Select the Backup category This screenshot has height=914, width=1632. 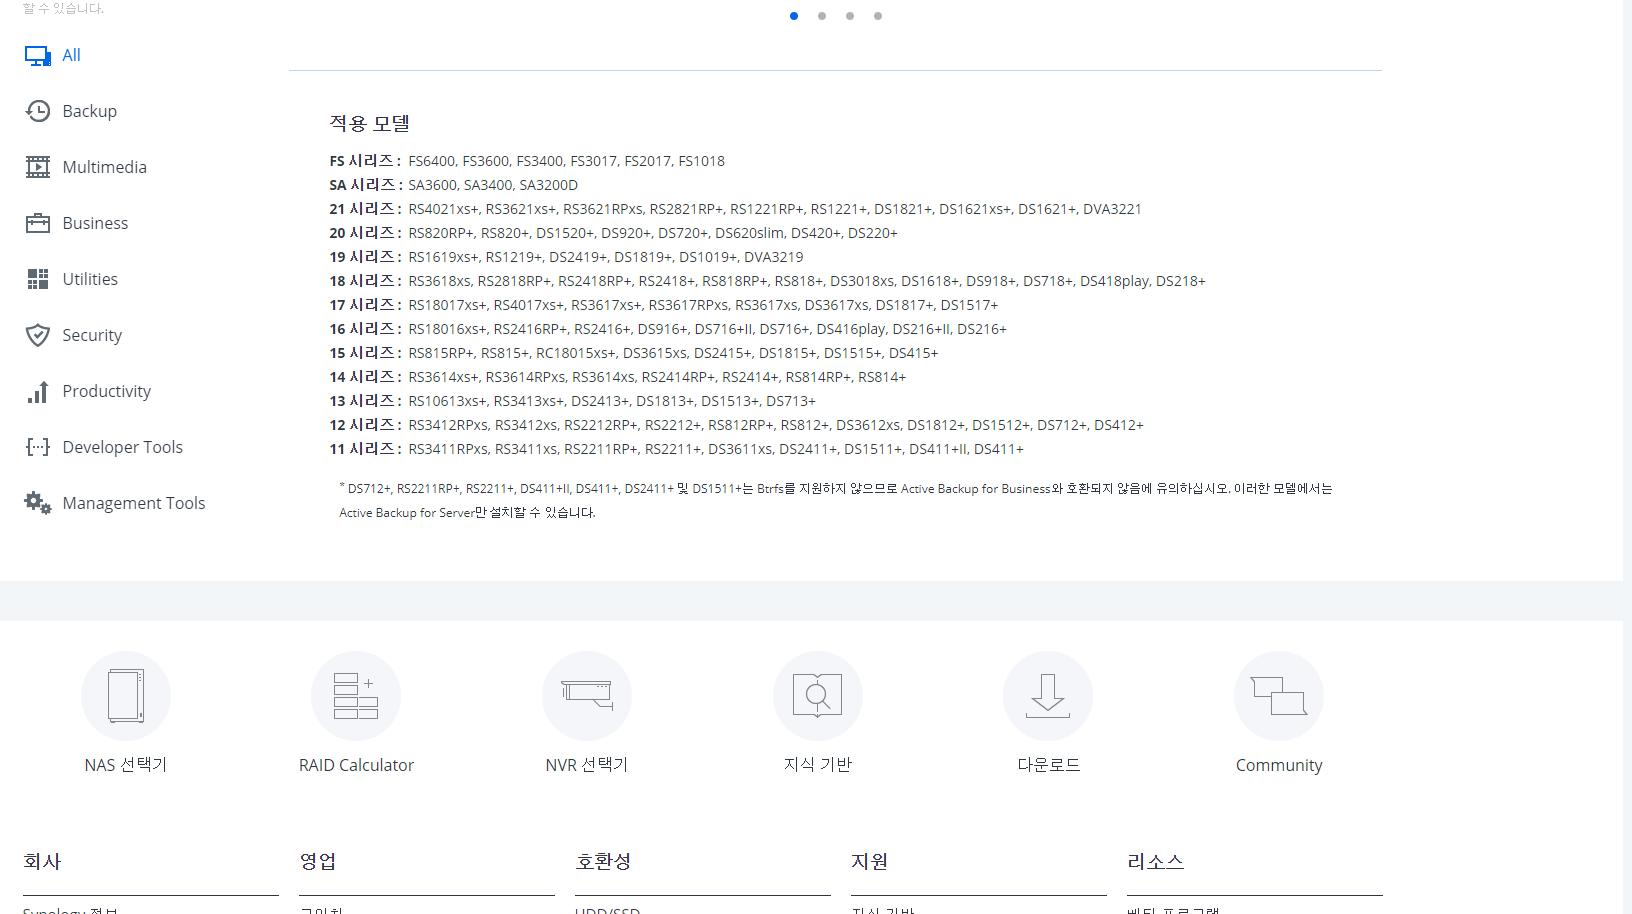pyautogui.click(x=90, y=111)
